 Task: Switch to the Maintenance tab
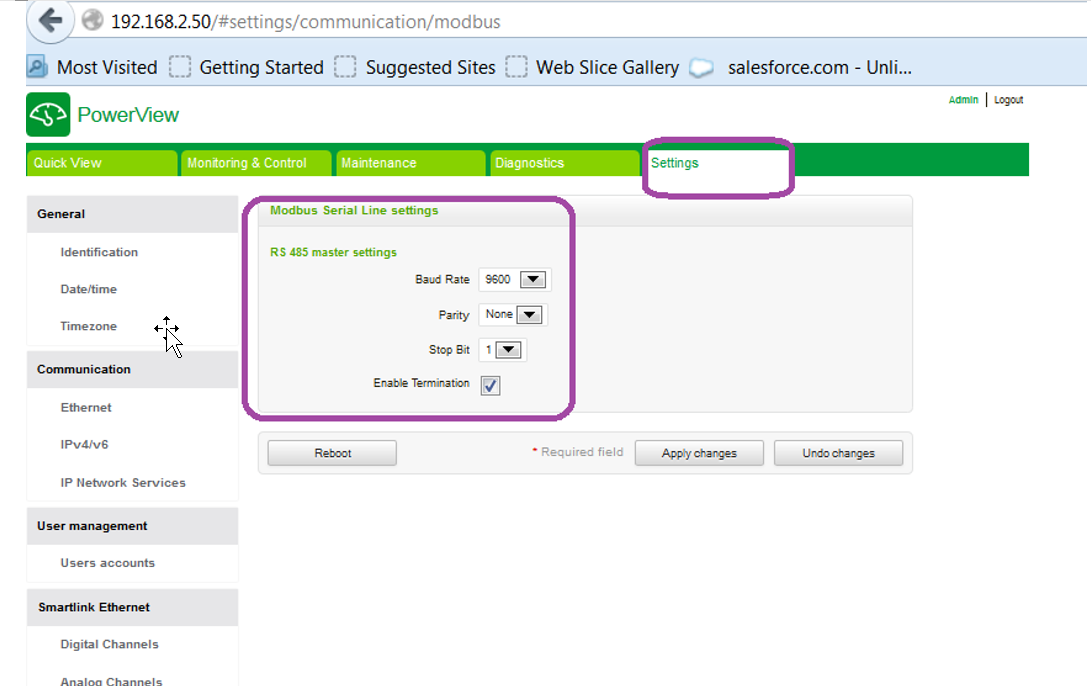pos(410,163)
